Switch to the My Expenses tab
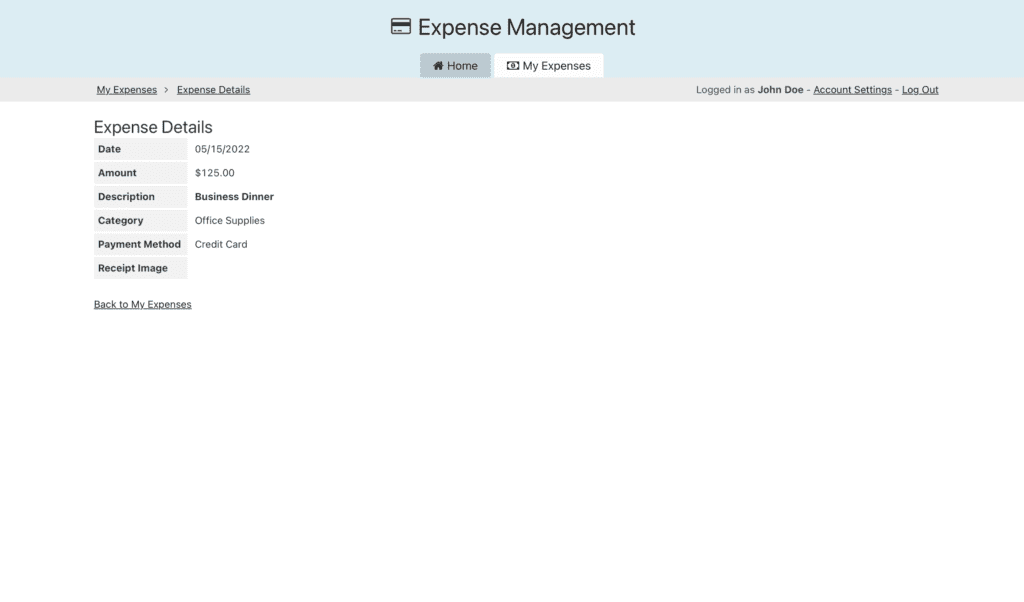Viewport: 1024px width, 602px height. point(549,66)
